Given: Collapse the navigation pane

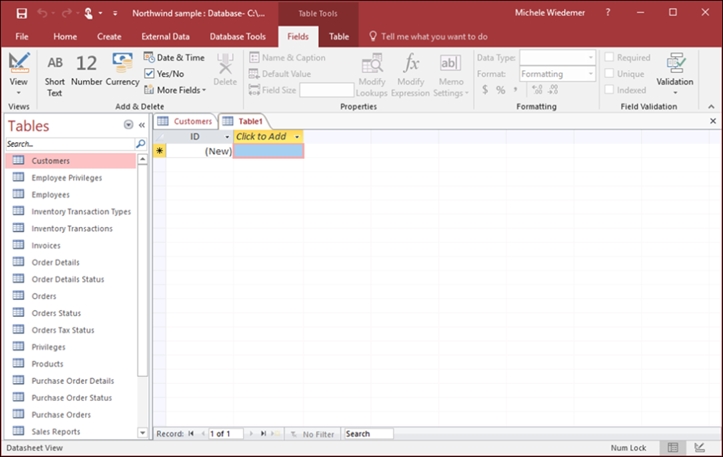Looking at the screenshot, I should coord(142,125).
